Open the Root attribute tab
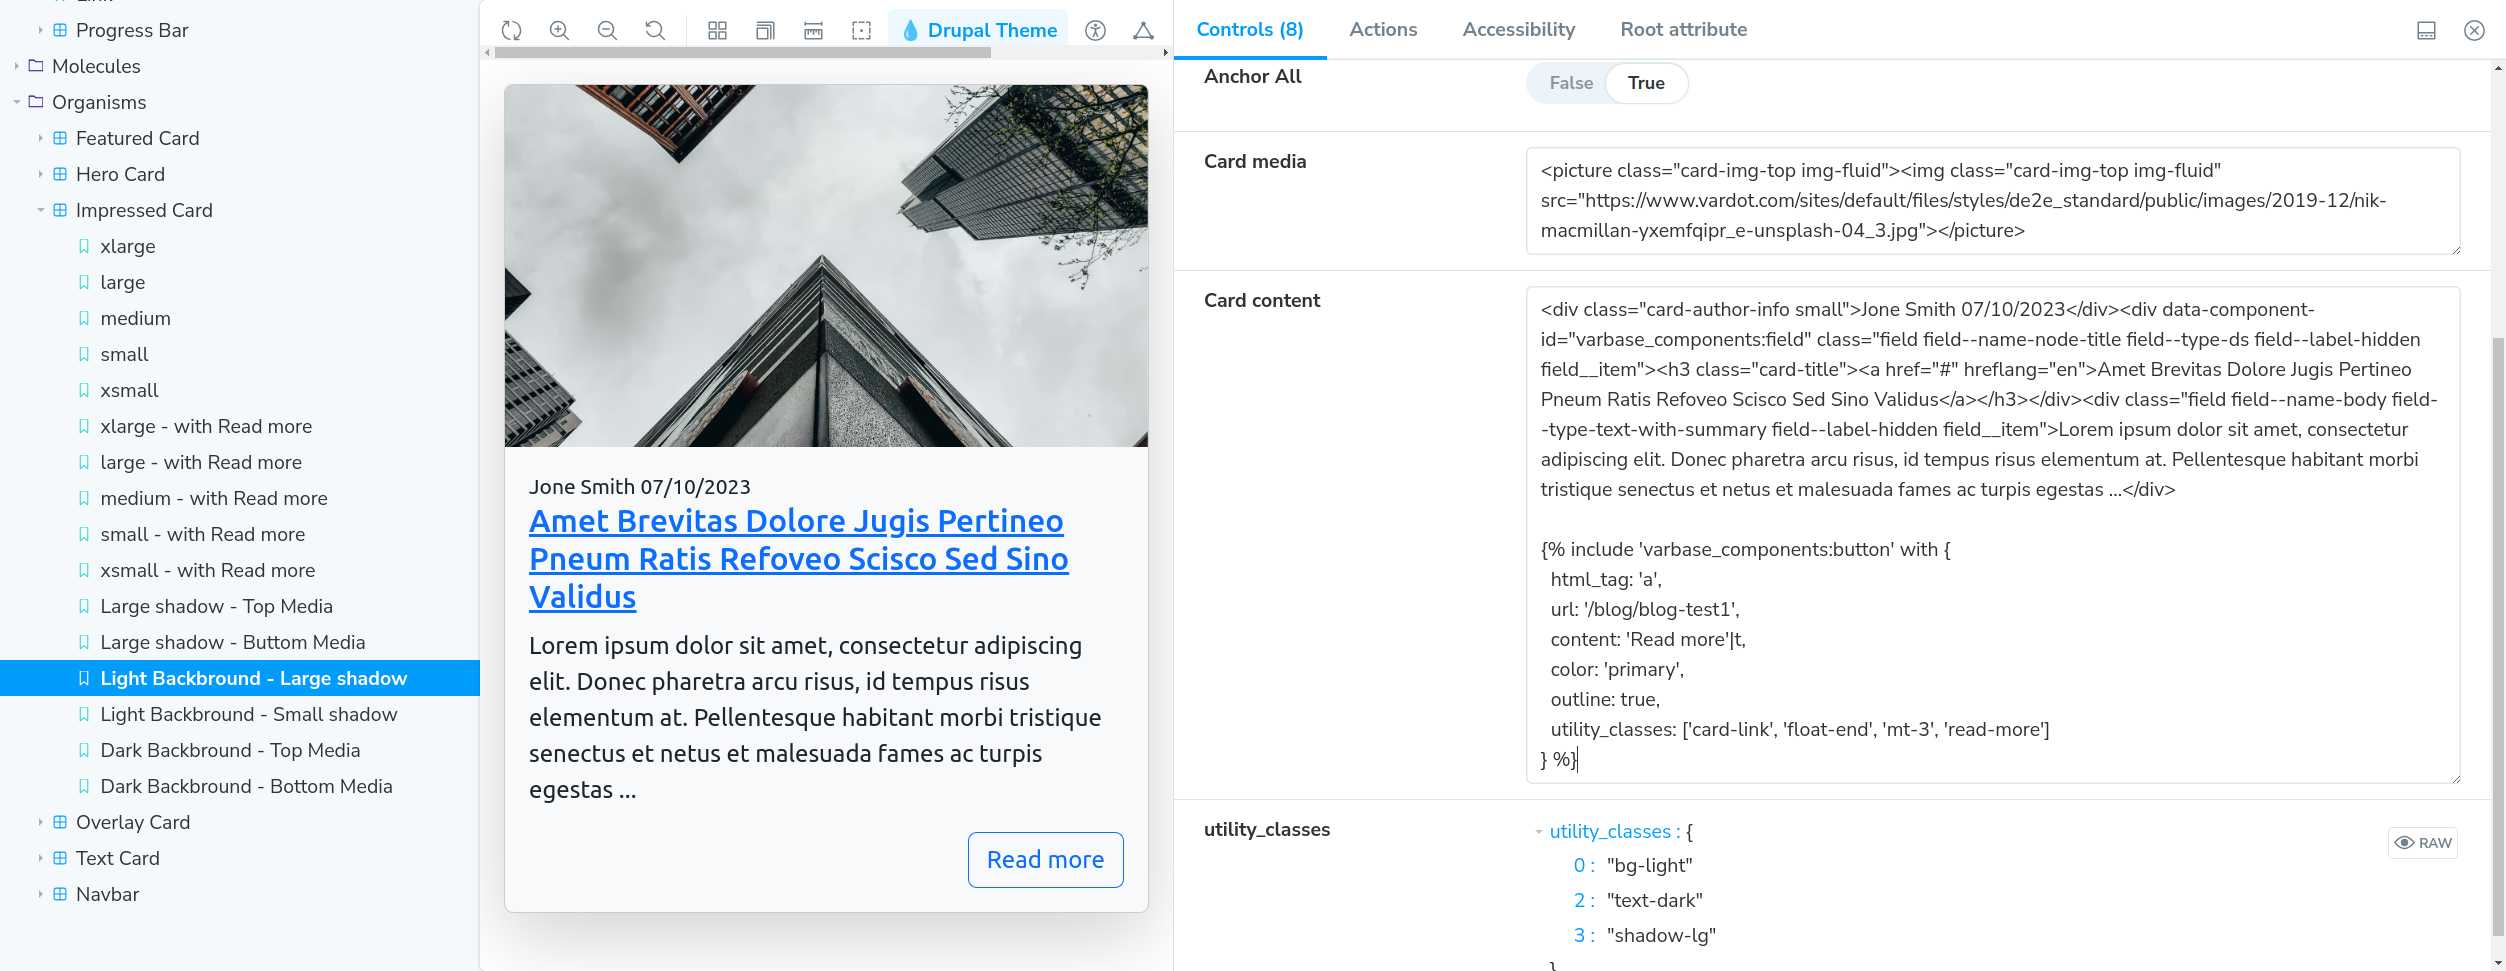The image size is (2506, 971). pos(1684,30)
